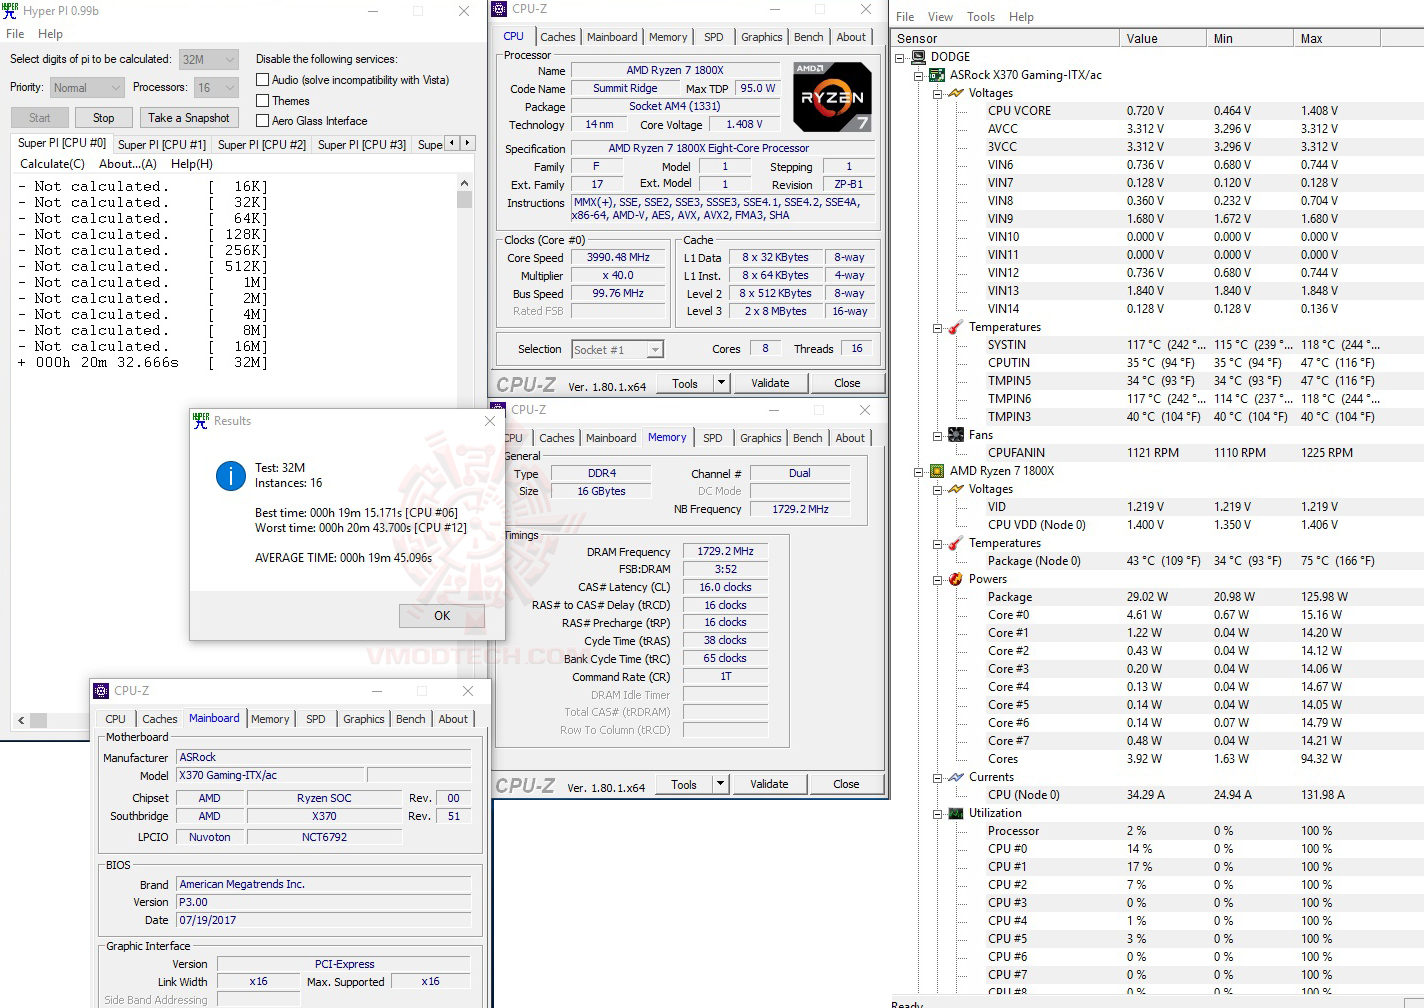This screenshot has width=1424, height=1008.
Task: Click the Tools button in the top CPU-Z window
Action: coord(685,383)
